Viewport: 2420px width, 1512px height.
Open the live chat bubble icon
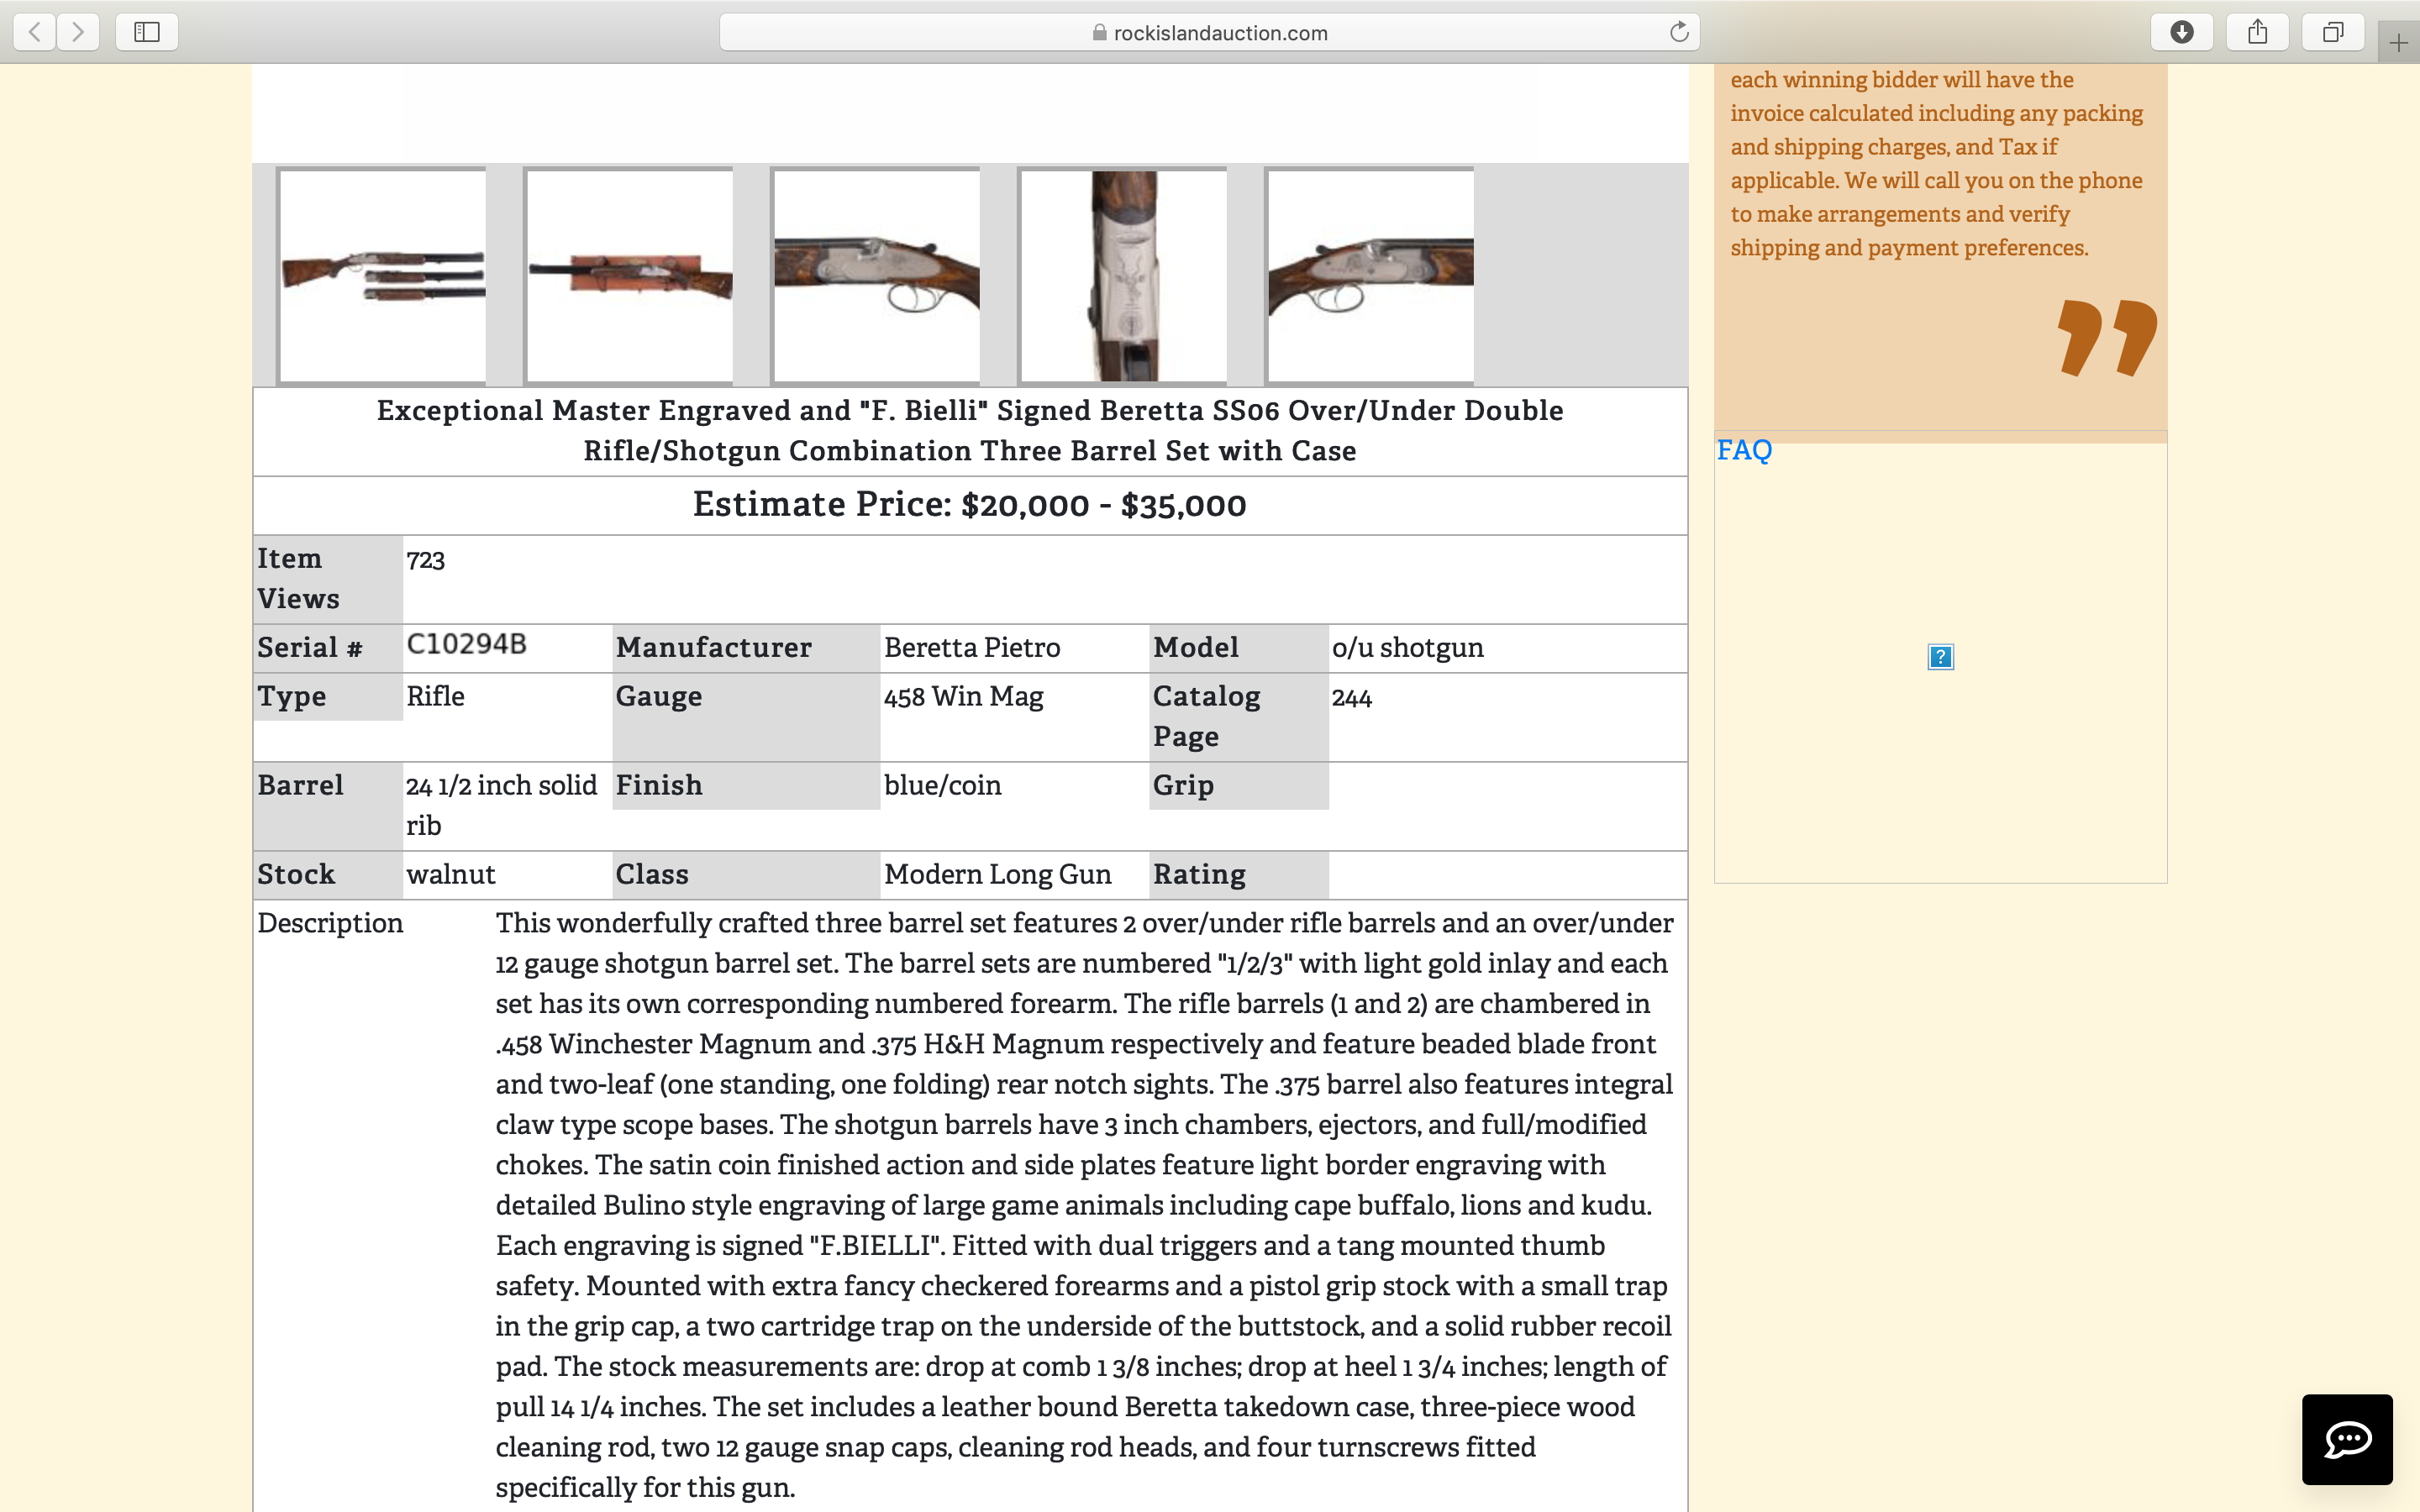click(x=2347, y=1439)
